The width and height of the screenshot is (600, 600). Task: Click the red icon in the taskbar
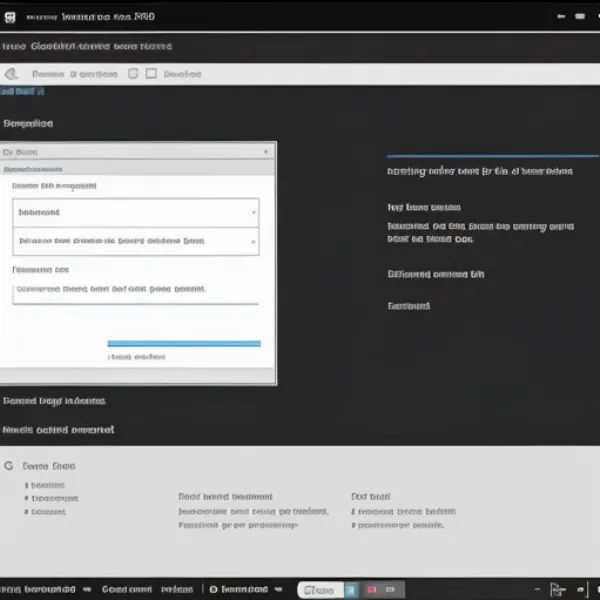click(373, 590)
